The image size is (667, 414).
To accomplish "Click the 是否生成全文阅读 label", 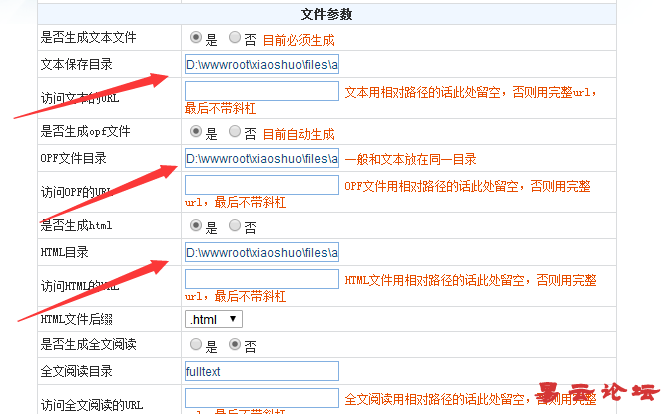I will pyautogui.click(x=88, y=344).
